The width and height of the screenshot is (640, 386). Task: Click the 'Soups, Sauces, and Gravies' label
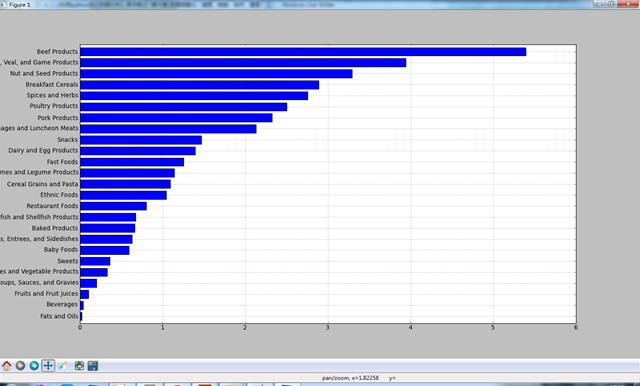coord(39,282)
